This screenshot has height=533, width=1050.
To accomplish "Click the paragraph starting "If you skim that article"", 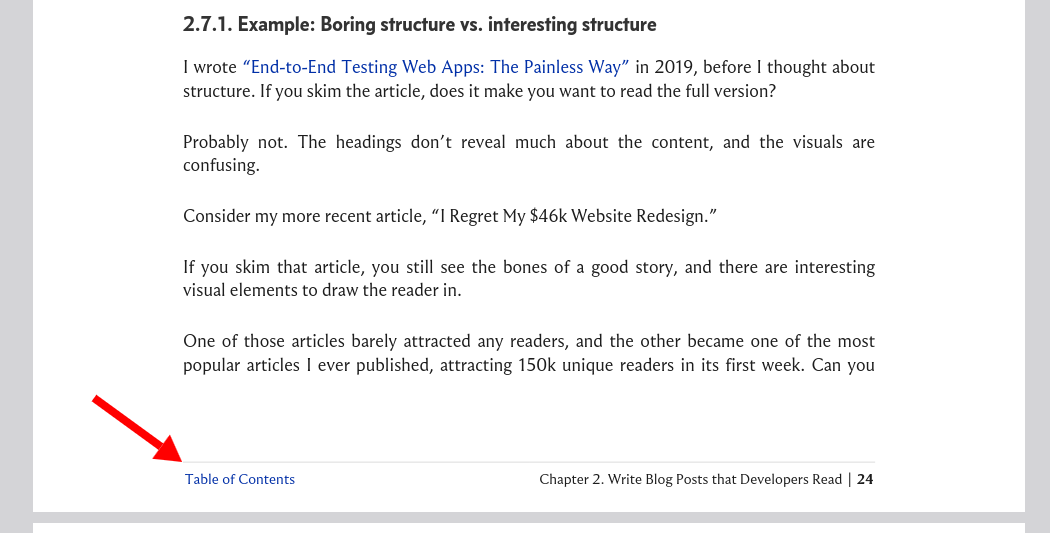I will point(529,279).
